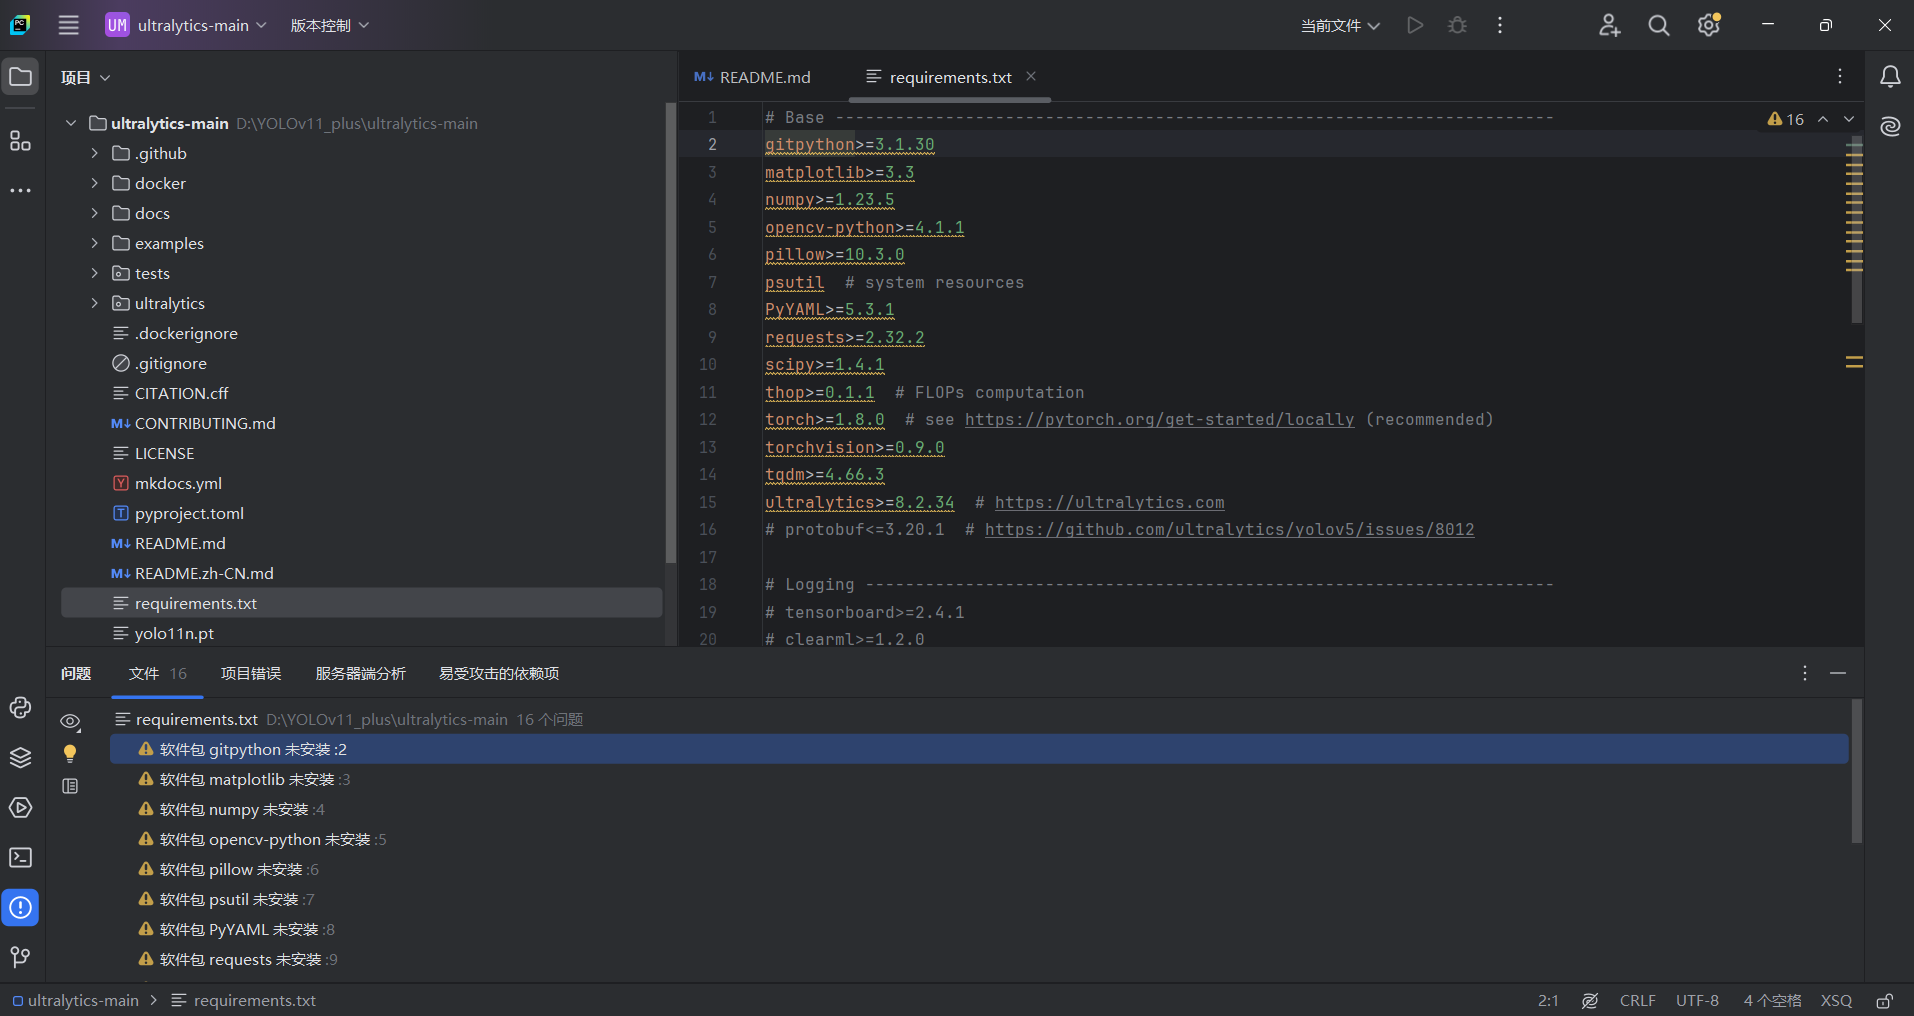
Task: Expand the ultralytics package folder
Action: tap(95, 303)
